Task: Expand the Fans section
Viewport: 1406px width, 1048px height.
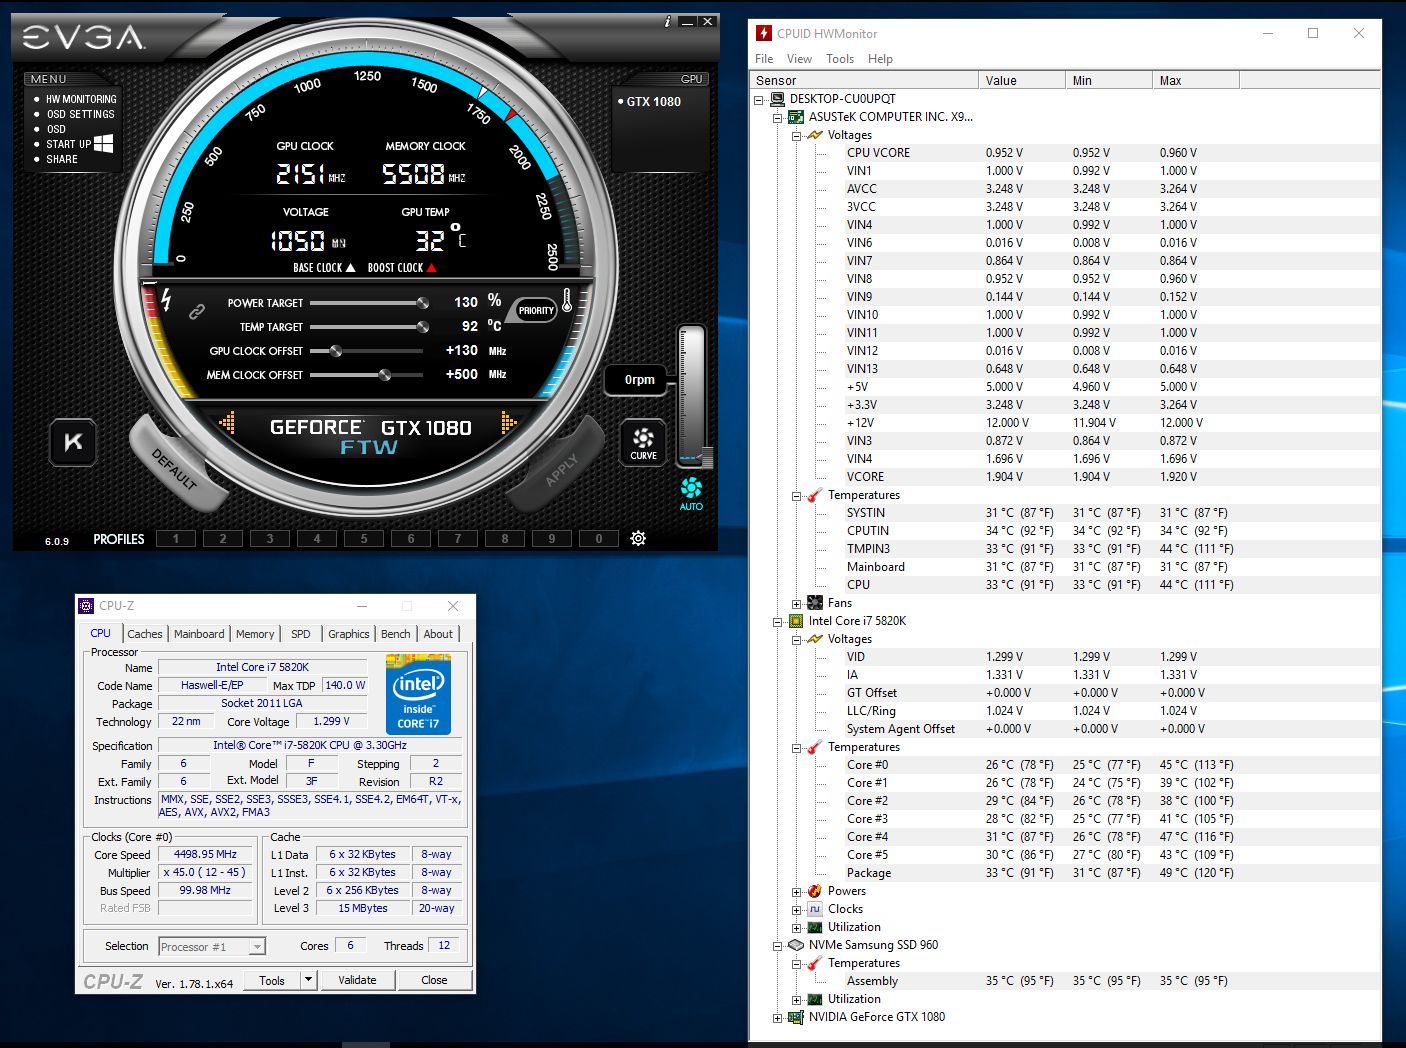Action: pos(797,603)
